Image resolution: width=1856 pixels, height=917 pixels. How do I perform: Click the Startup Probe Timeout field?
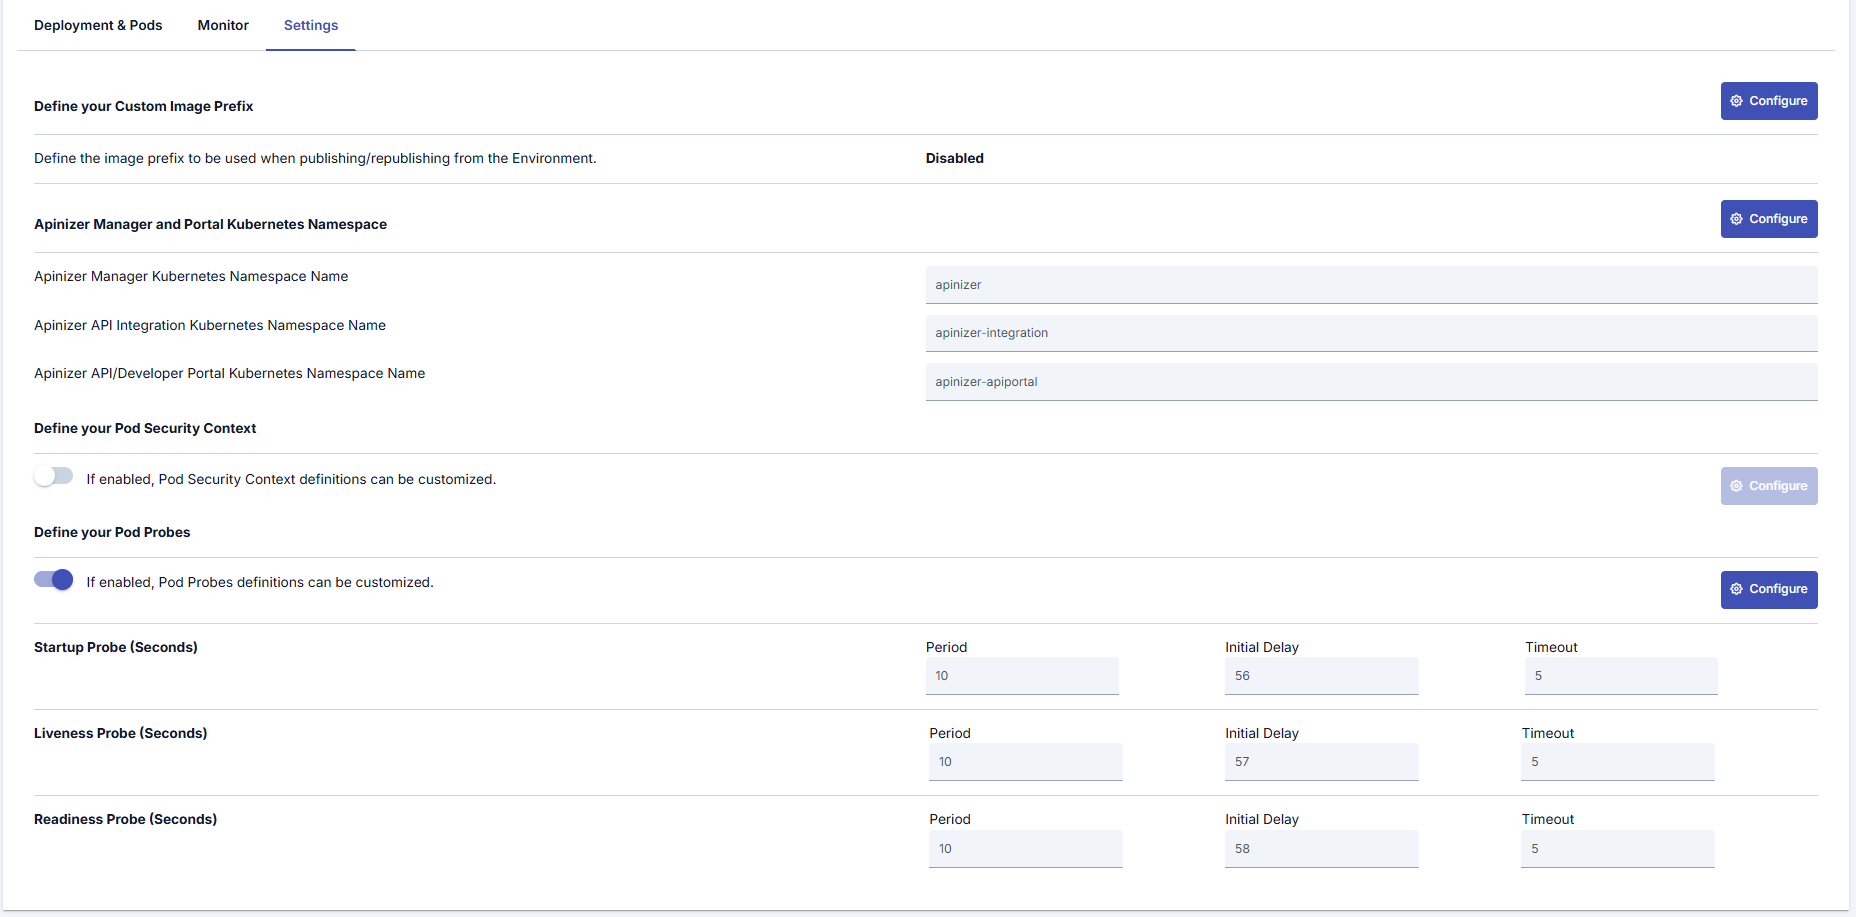[x=1621, y=676]
